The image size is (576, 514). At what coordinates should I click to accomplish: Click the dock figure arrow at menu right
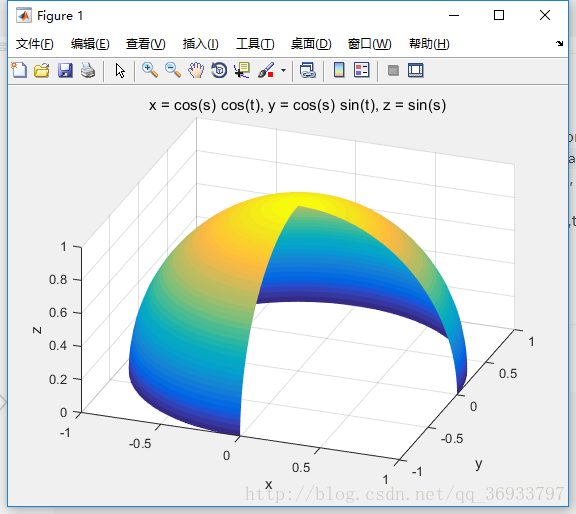pyautogui.click(x=559, y=43)
